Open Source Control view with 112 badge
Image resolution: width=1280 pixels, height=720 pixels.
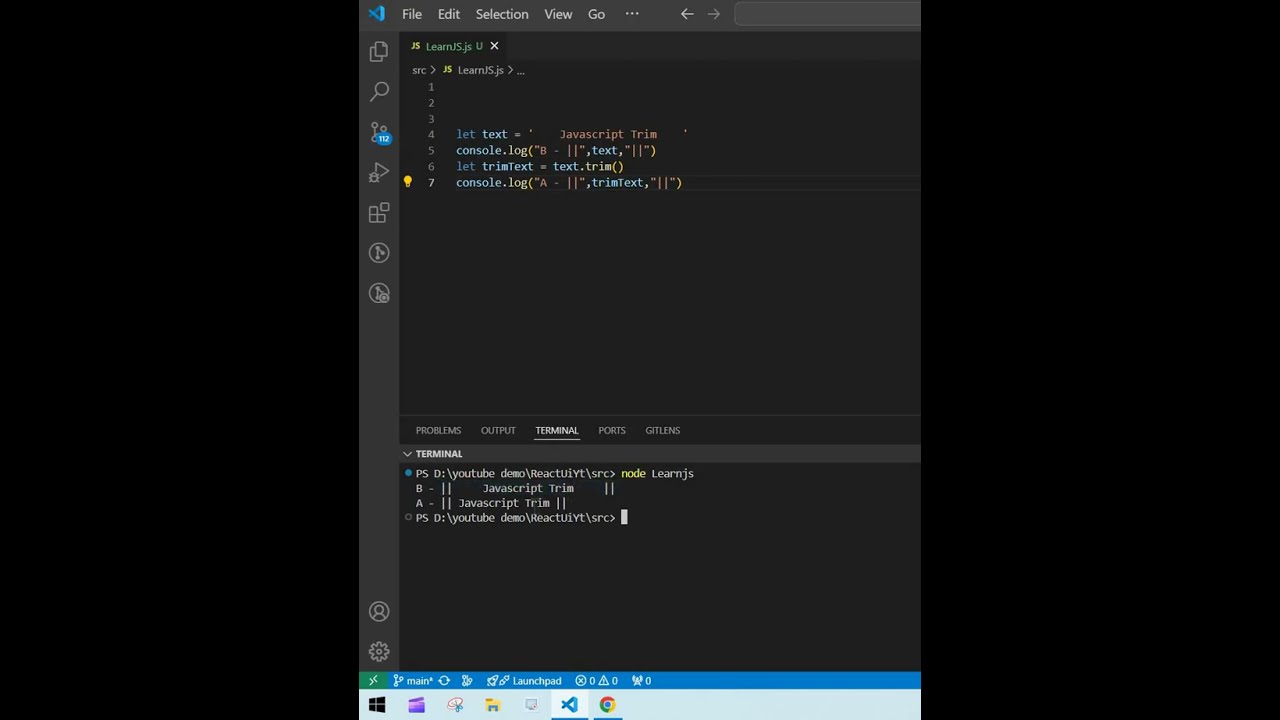click(x=379, y=132)
